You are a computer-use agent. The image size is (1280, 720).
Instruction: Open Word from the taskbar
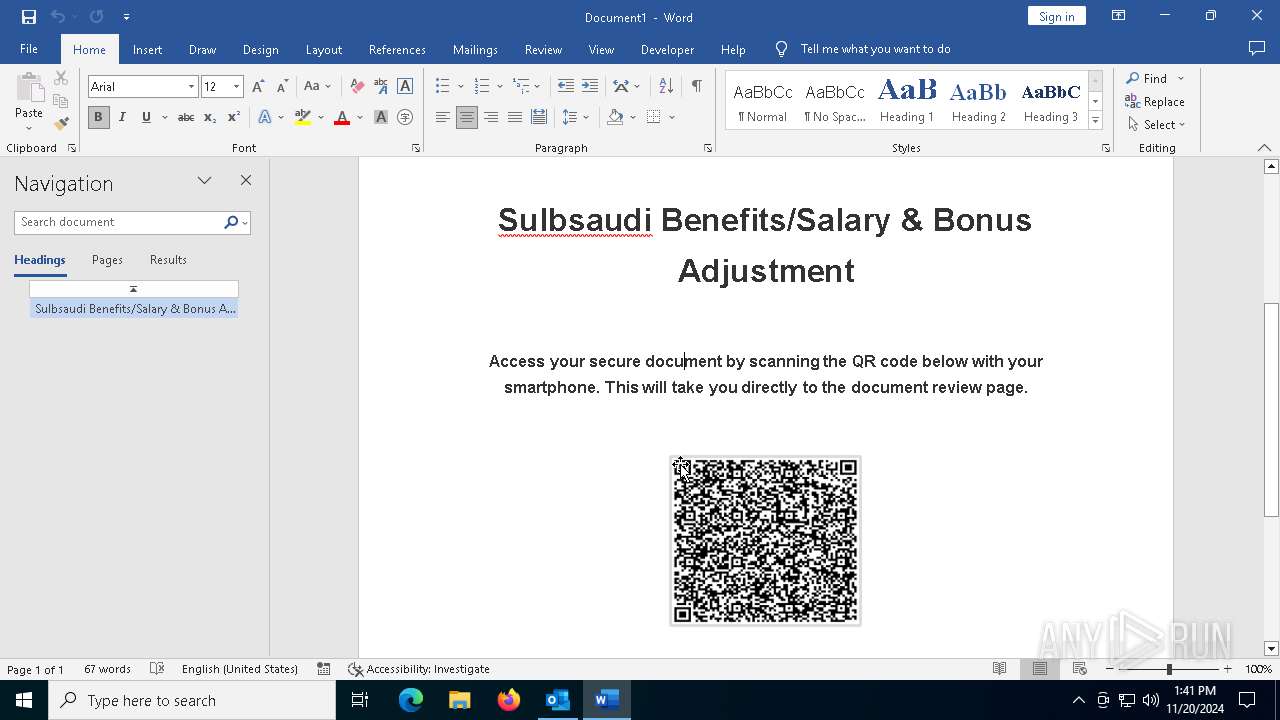coord(605,700)
